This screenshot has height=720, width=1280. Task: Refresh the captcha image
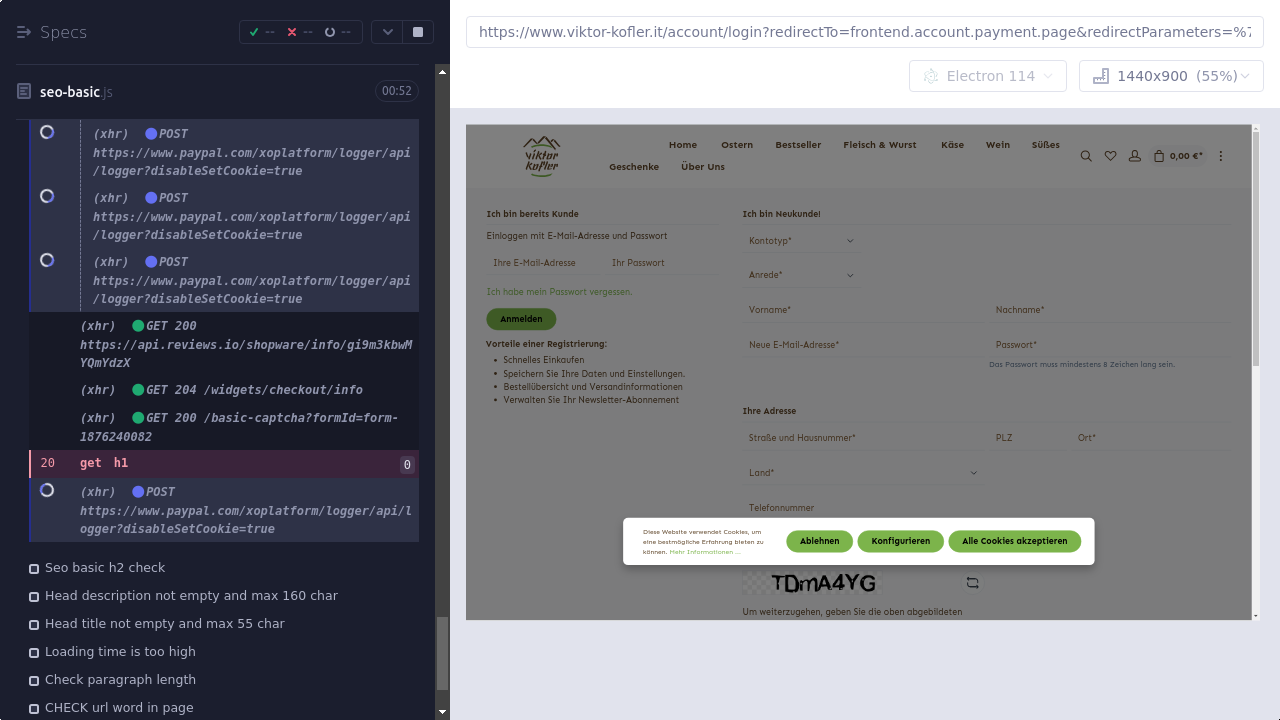[x=972, y=582]
